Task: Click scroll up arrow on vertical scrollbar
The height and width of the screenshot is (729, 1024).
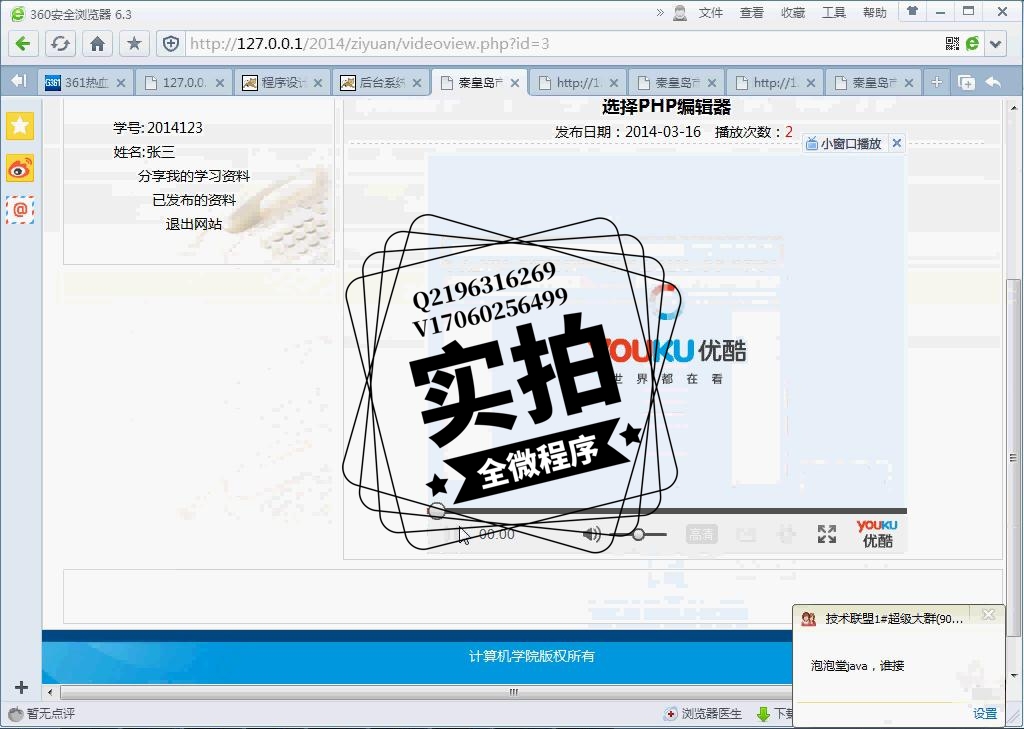Action: pos(1013,107)
